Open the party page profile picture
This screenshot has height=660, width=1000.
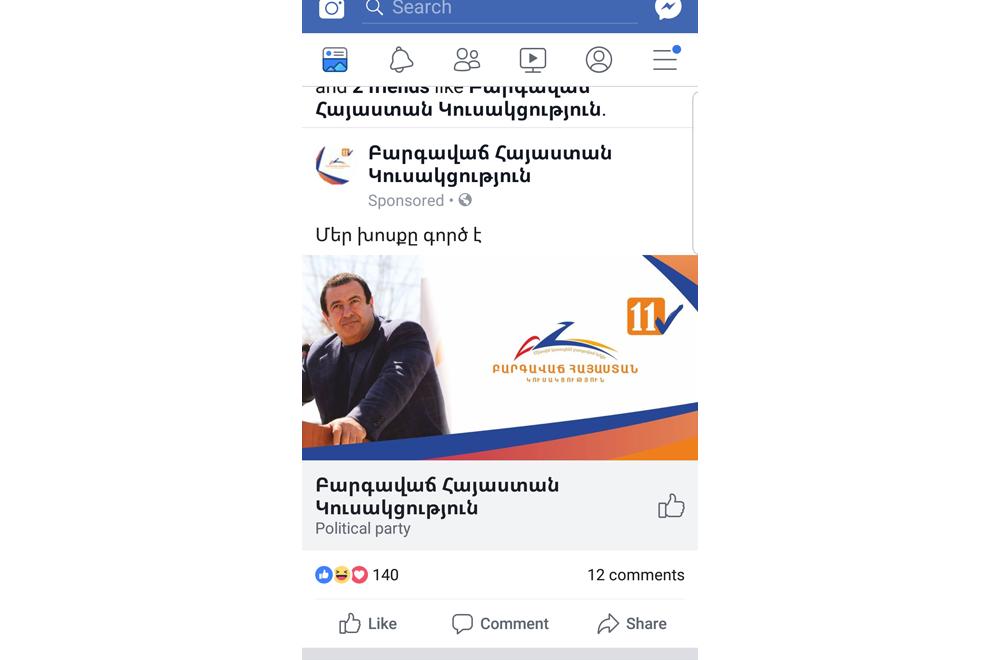coord(335,165)
